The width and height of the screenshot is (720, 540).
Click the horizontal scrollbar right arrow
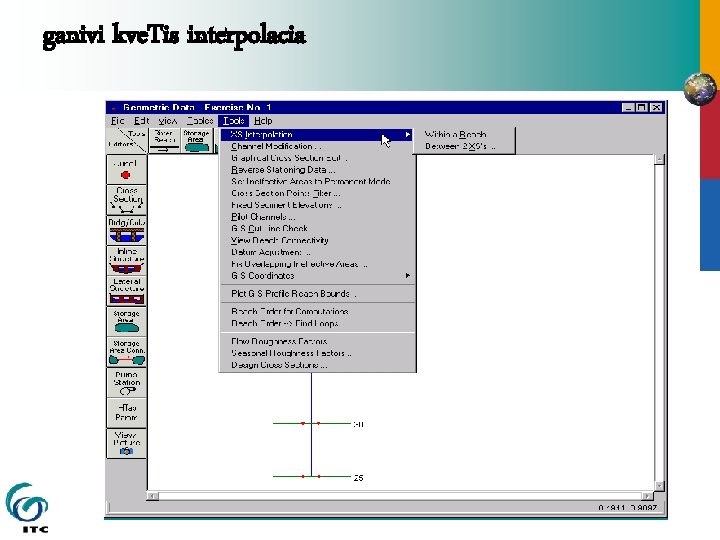pyautogui.click(x=647, y=496)
